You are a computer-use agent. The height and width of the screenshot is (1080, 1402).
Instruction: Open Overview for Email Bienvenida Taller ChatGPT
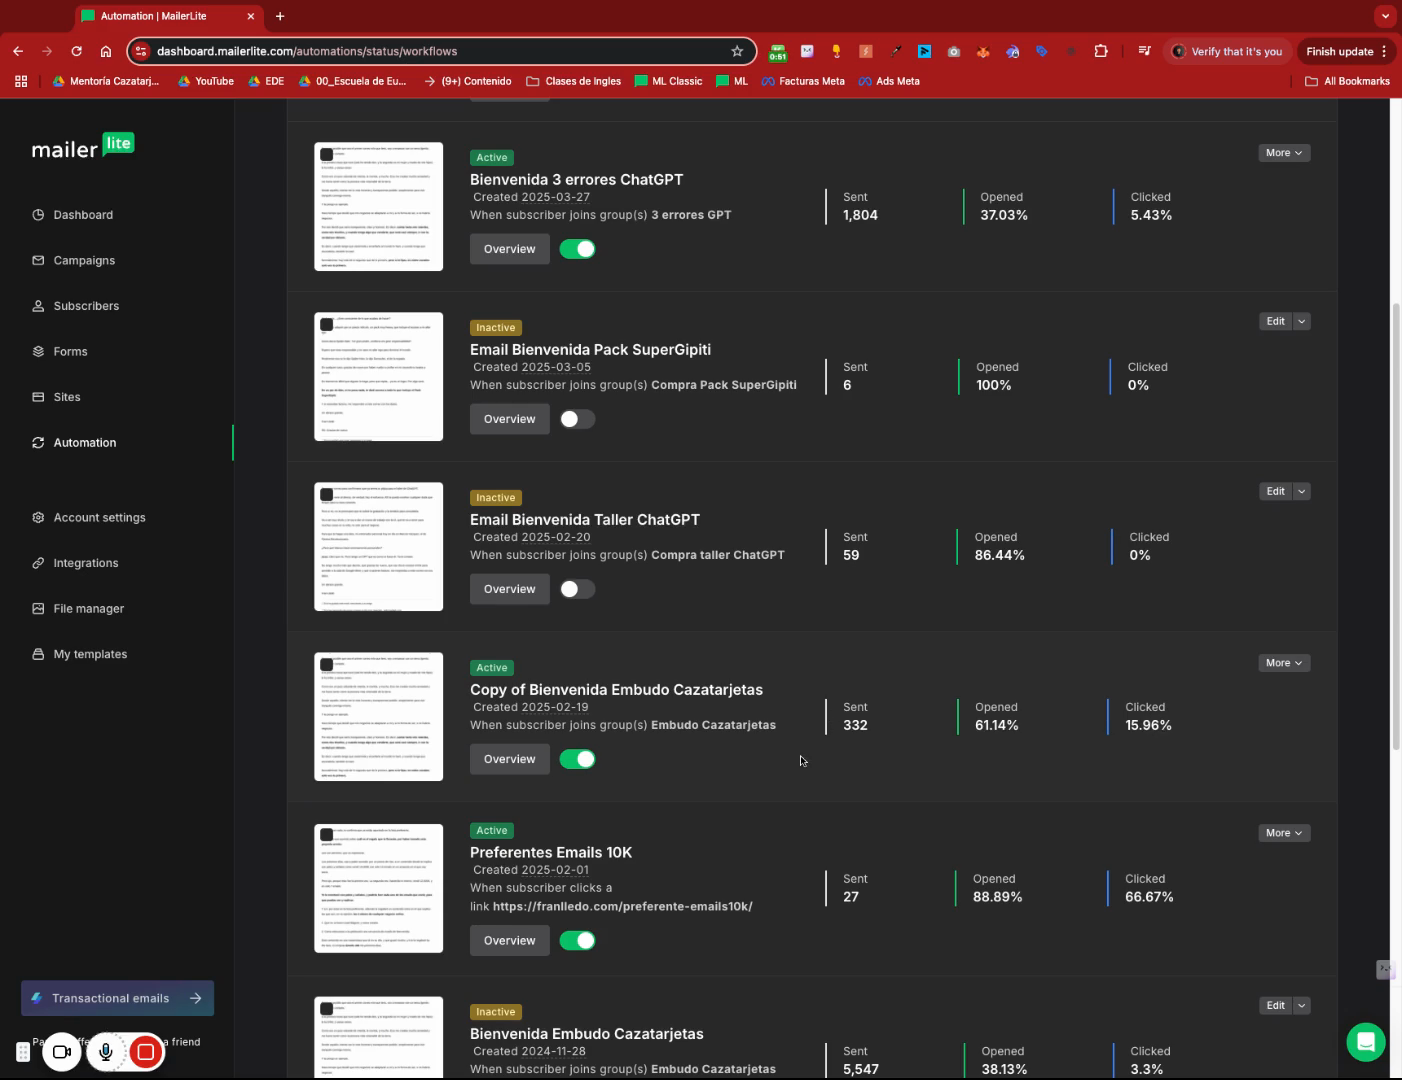click(x=510, y=589)
